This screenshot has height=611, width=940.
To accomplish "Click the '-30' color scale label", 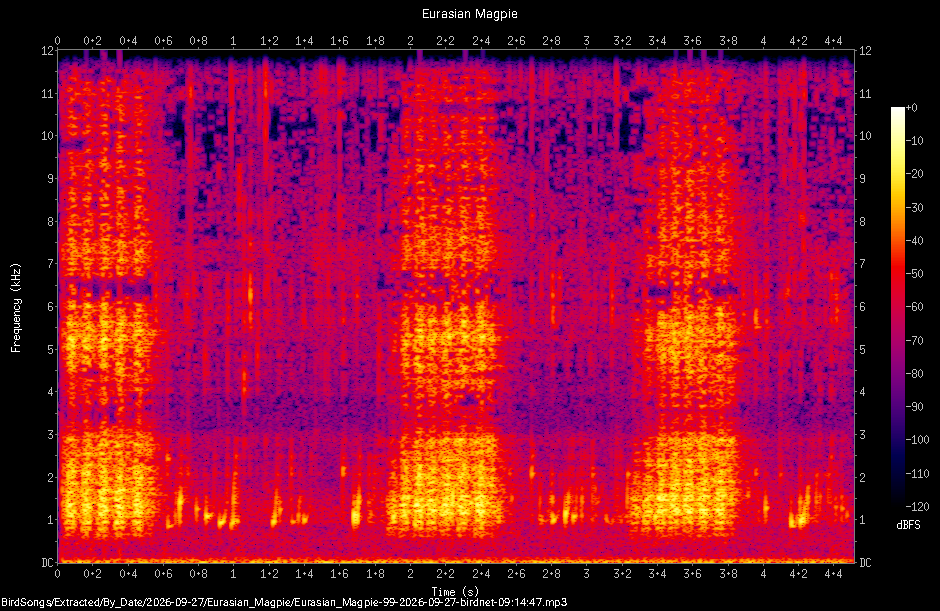I will [915, 207].
